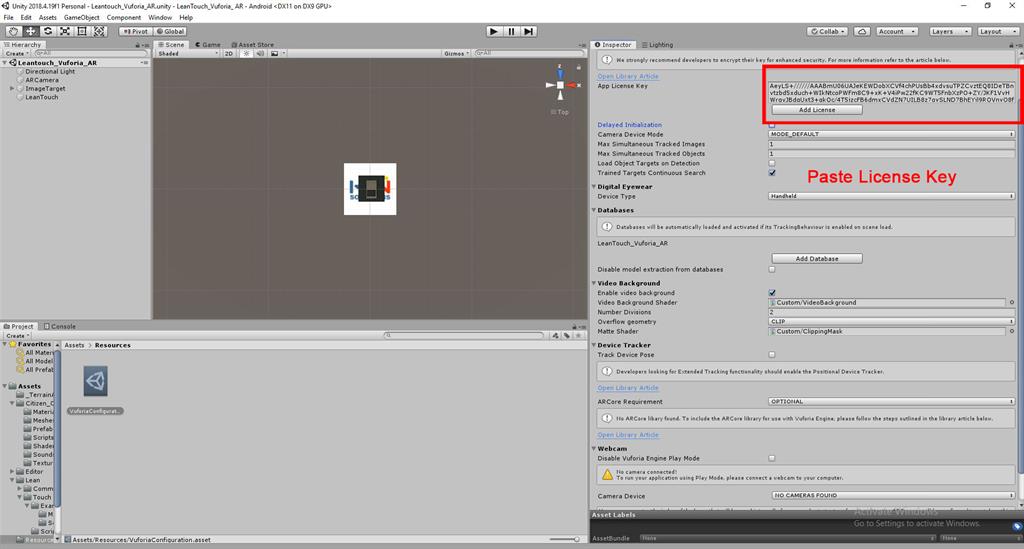Lock the Inspector panel
This screenshot has height=549, width=1024.
pos(1012,45)
